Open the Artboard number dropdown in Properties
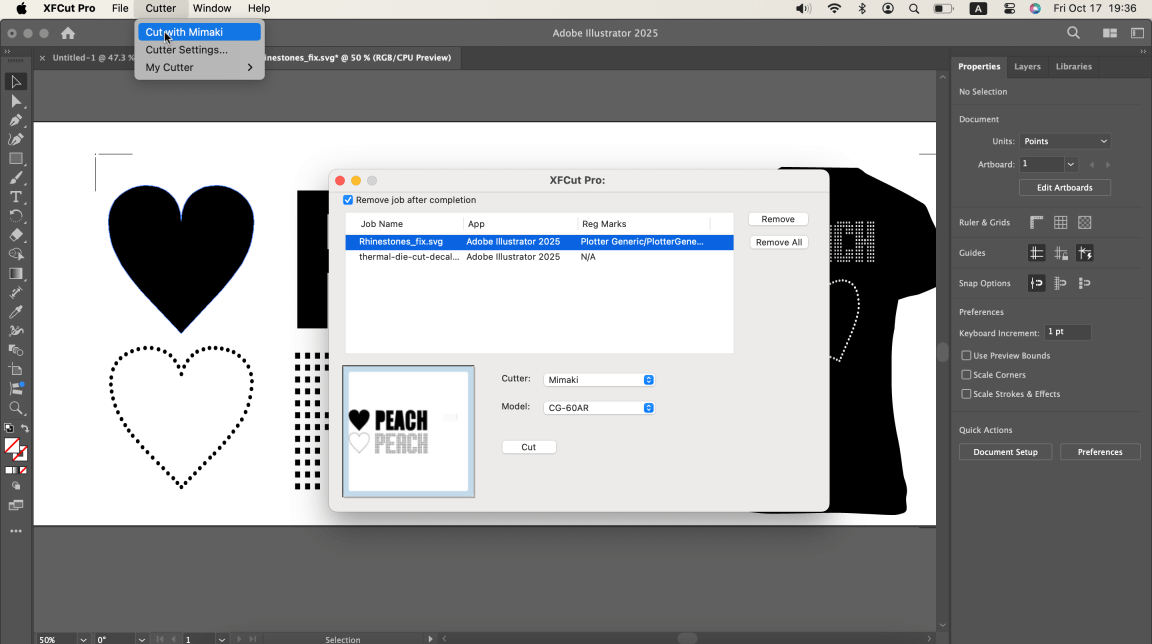 click(1070, 164)
